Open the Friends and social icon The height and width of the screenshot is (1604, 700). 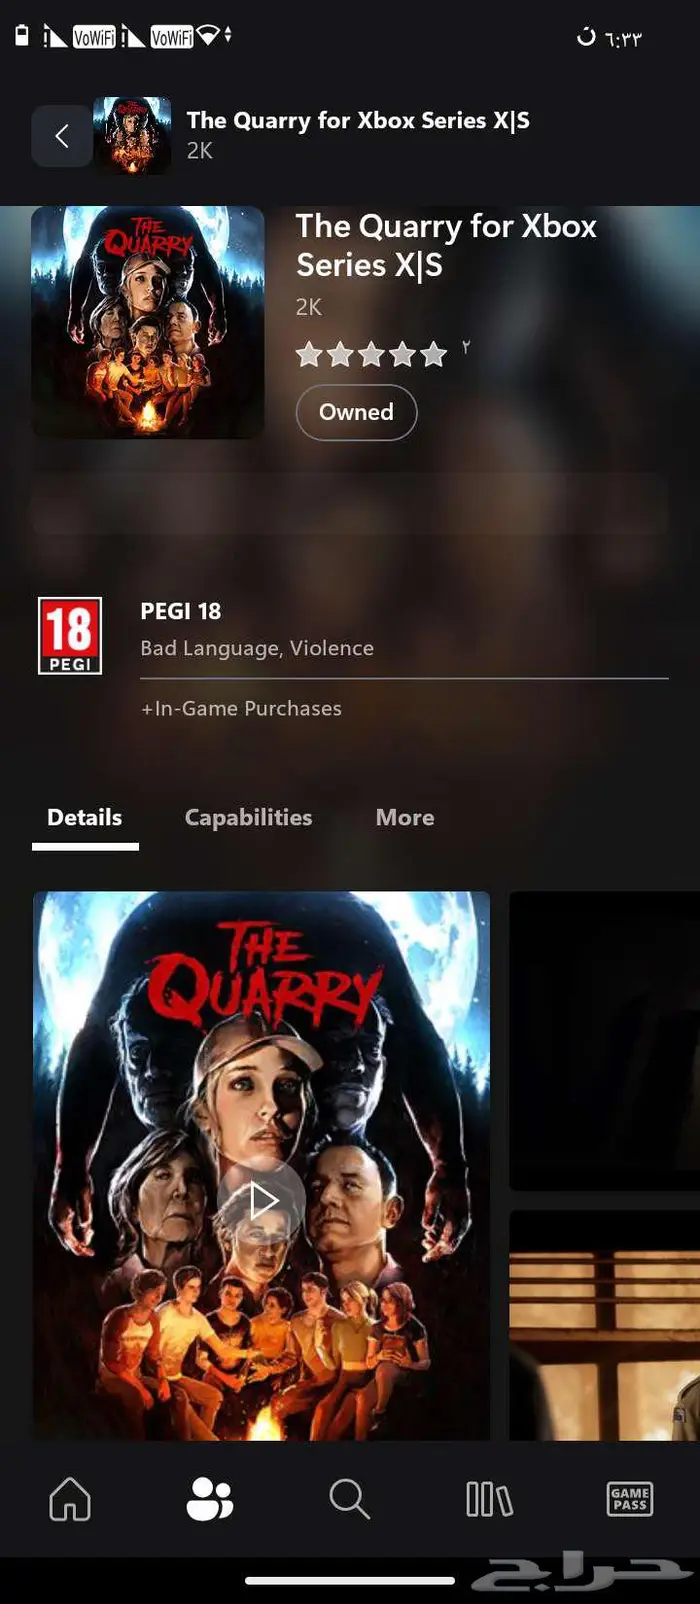210,1499
